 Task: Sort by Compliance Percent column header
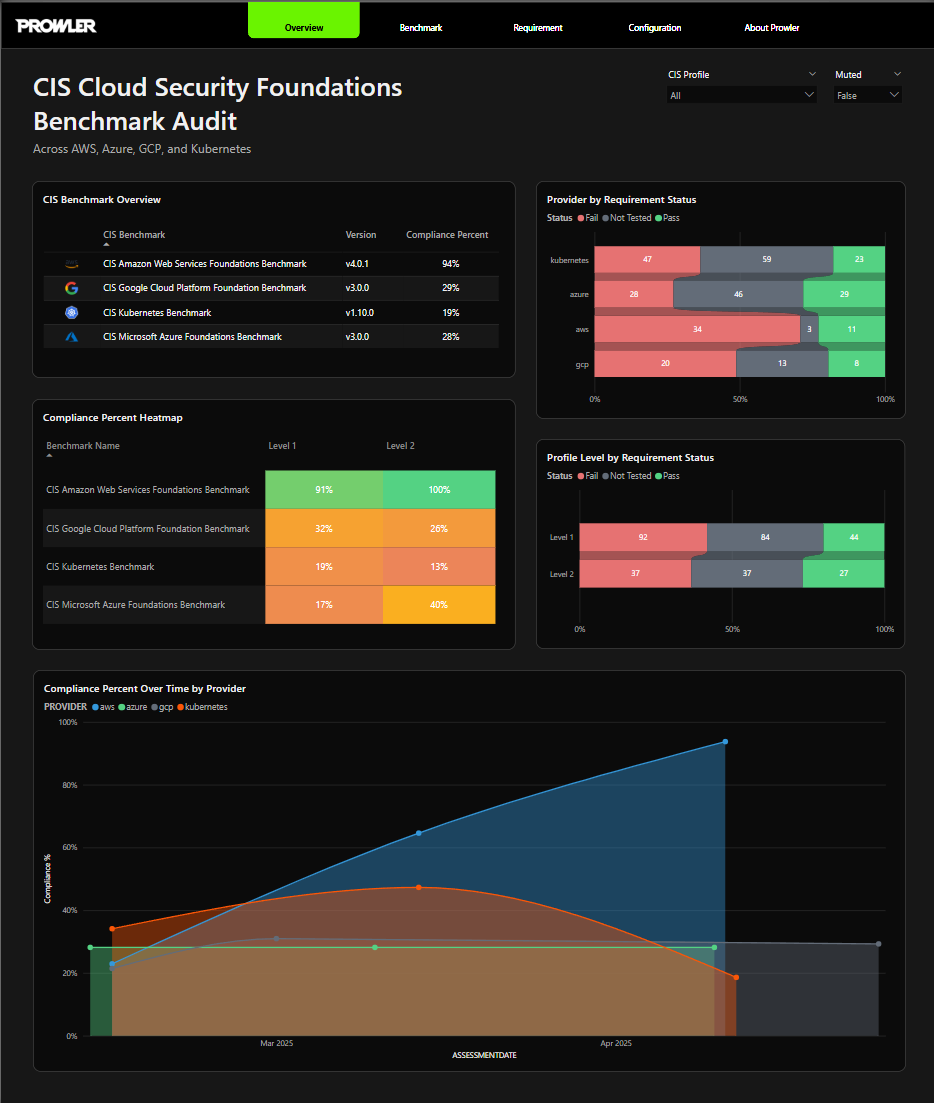447,235
